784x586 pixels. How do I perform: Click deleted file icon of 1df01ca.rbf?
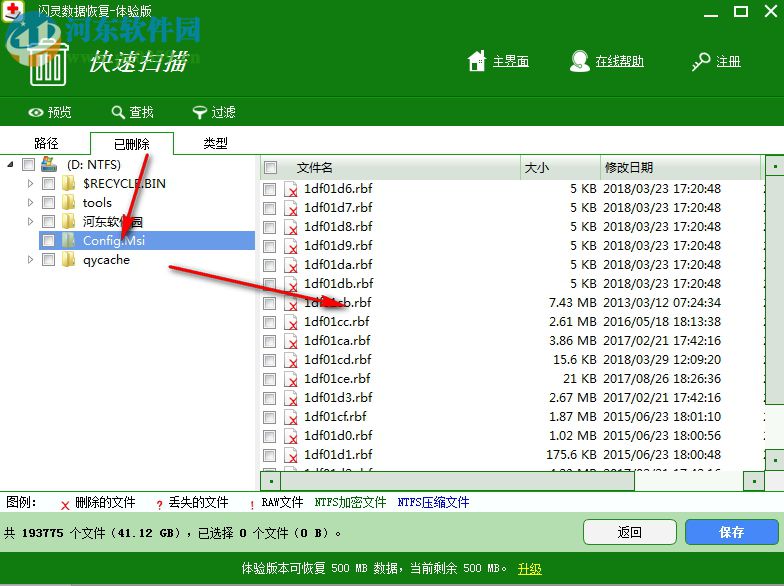[x=290, y=341]
